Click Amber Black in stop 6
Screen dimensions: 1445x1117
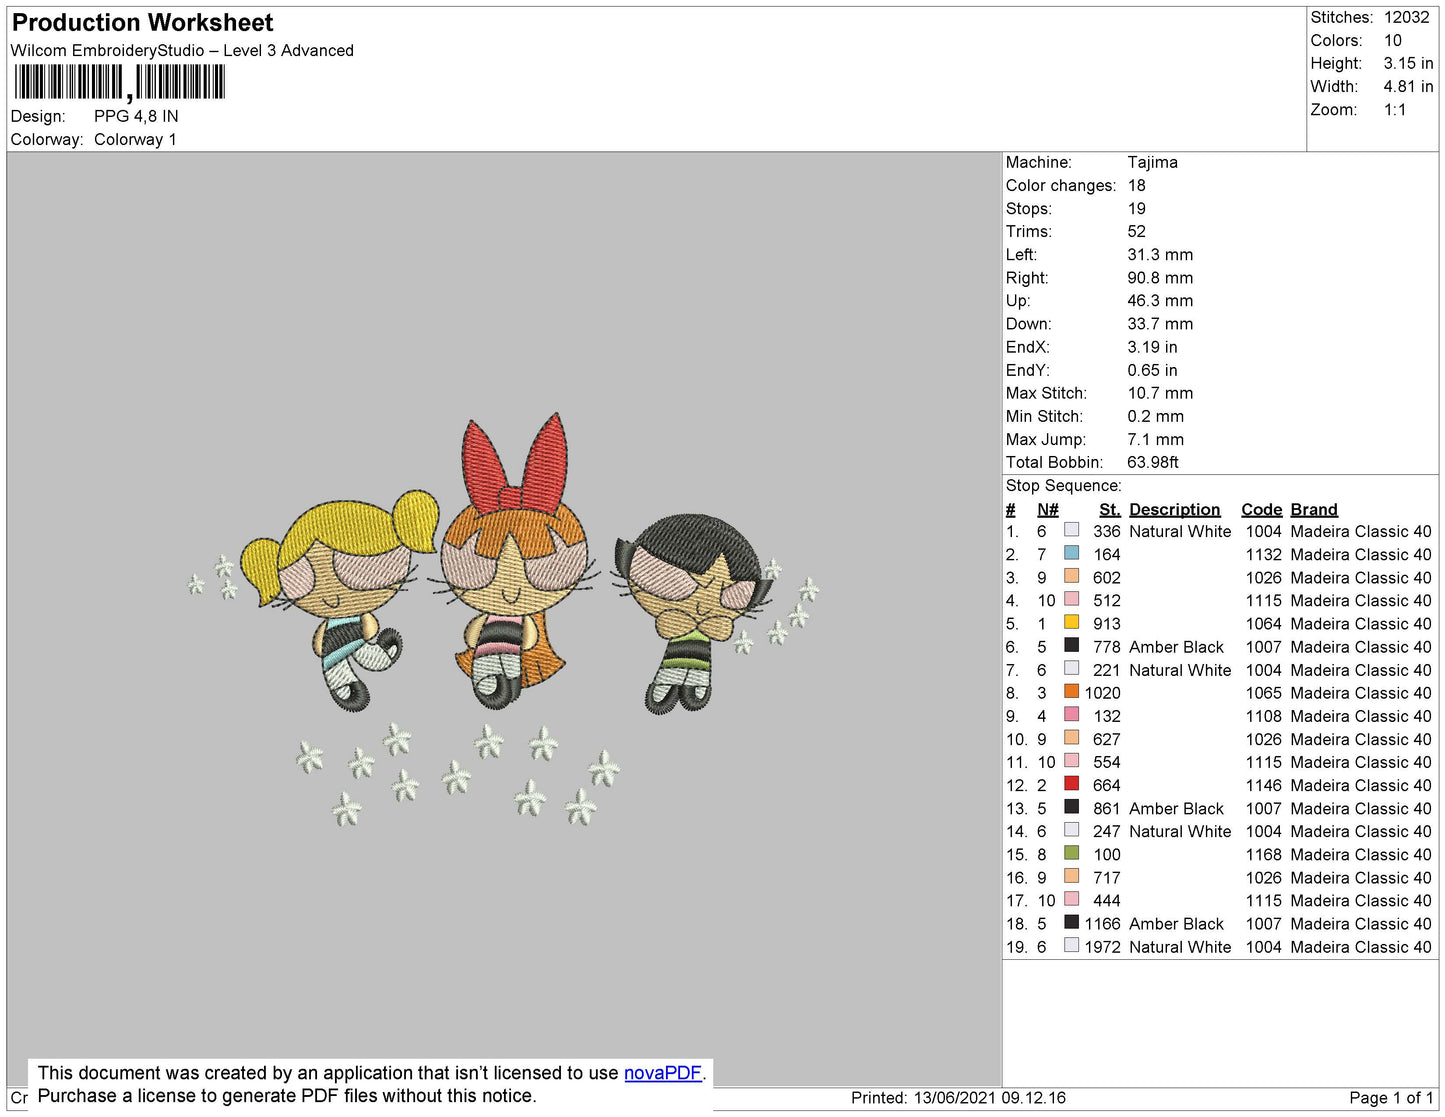pyautogui.click(x=1176, y=647)
